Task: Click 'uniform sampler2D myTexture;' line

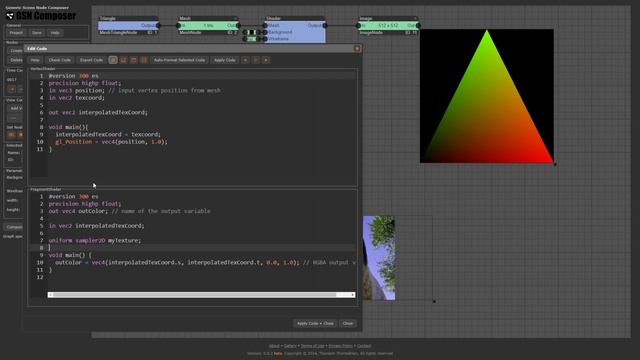Action: pyautogui.click(x=95, y=241)
